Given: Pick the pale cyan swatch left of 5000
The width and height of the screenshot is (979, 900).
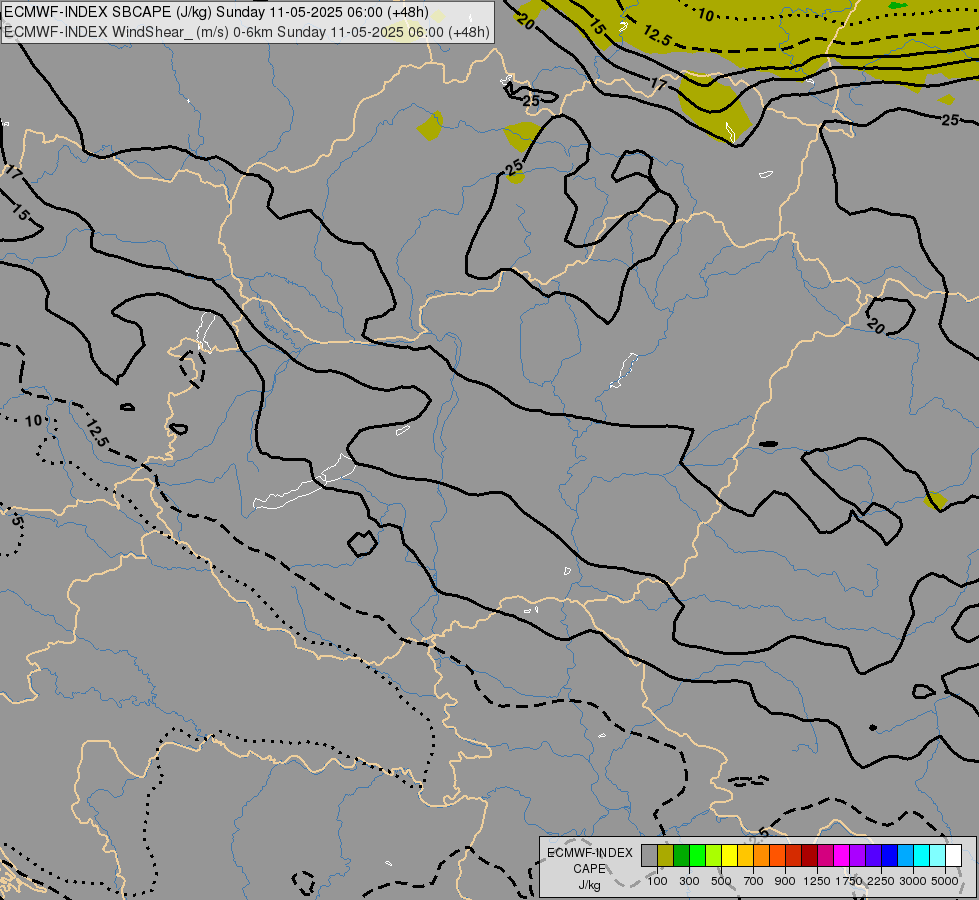Looking at the screenshot, I should pyautogui.click(x=938, y=856).
